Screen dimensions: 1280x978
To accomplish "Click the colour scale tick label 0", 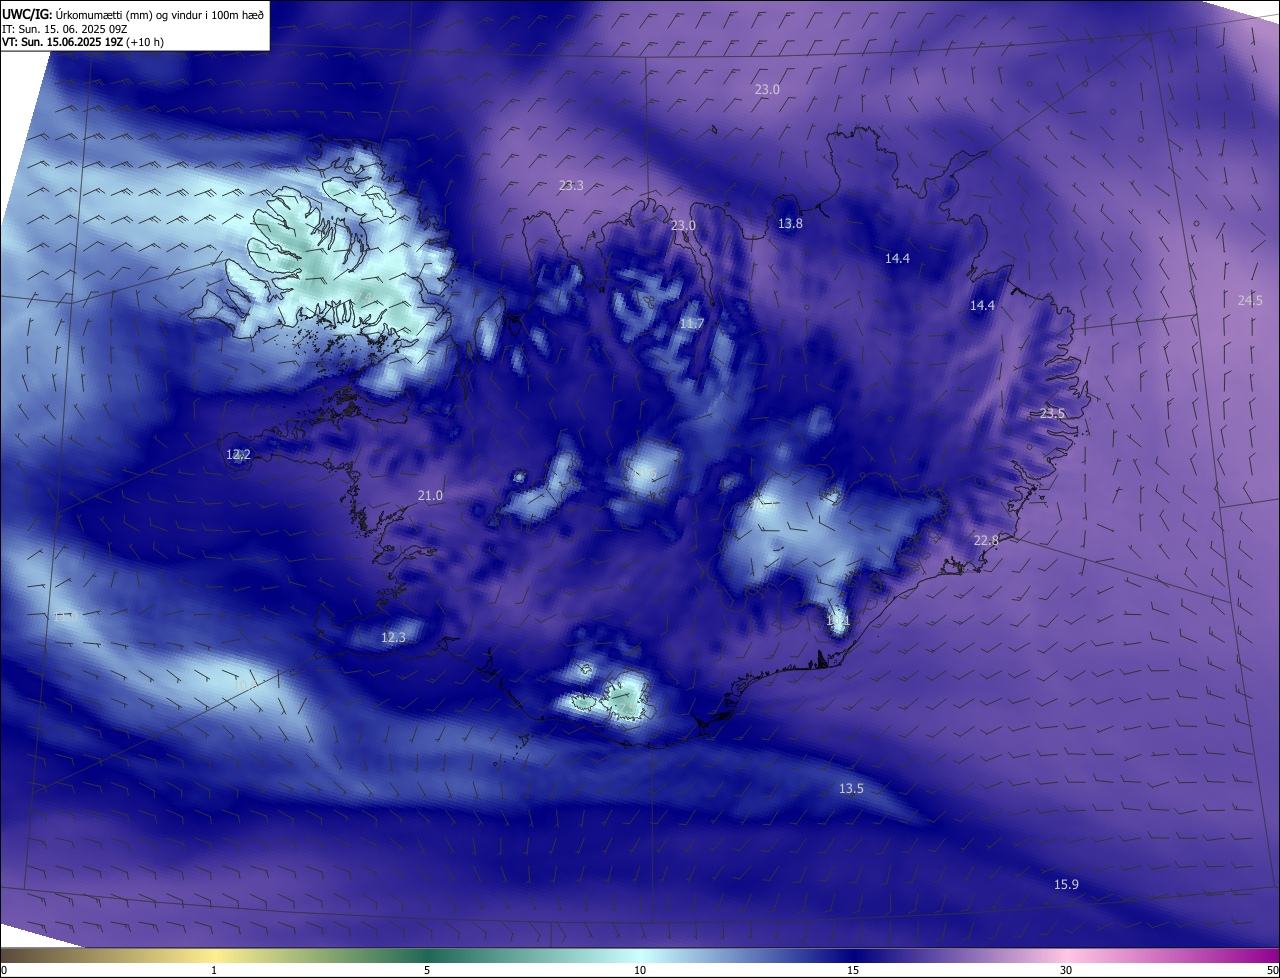I will [x=4, y=970].
